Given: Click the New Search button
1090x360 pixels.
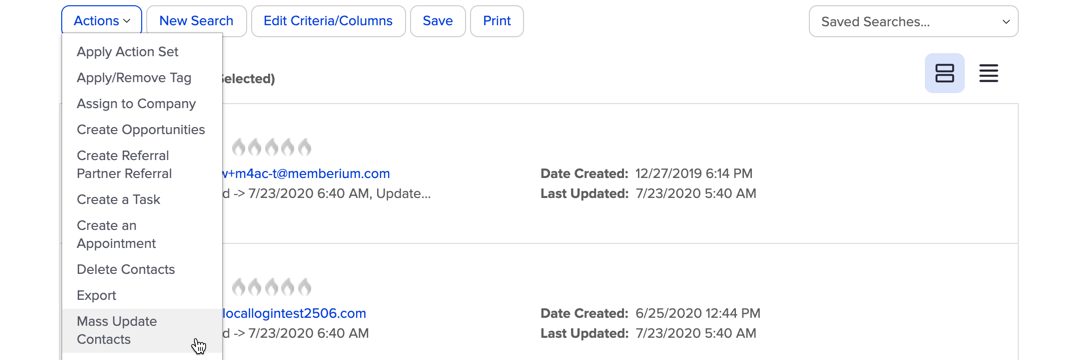Looking at the screenshot, I should click(x=196, y=21).
